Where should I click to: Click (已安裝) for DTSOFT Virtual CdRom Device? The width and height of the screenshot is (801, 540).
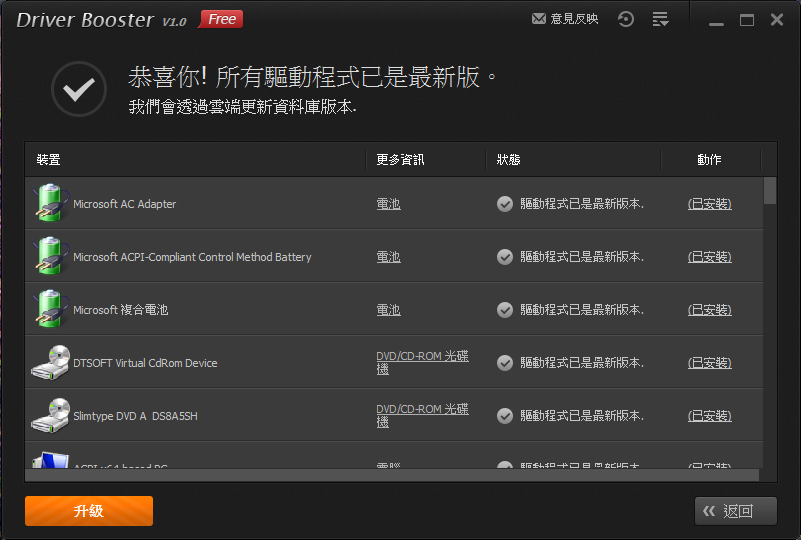710,363
